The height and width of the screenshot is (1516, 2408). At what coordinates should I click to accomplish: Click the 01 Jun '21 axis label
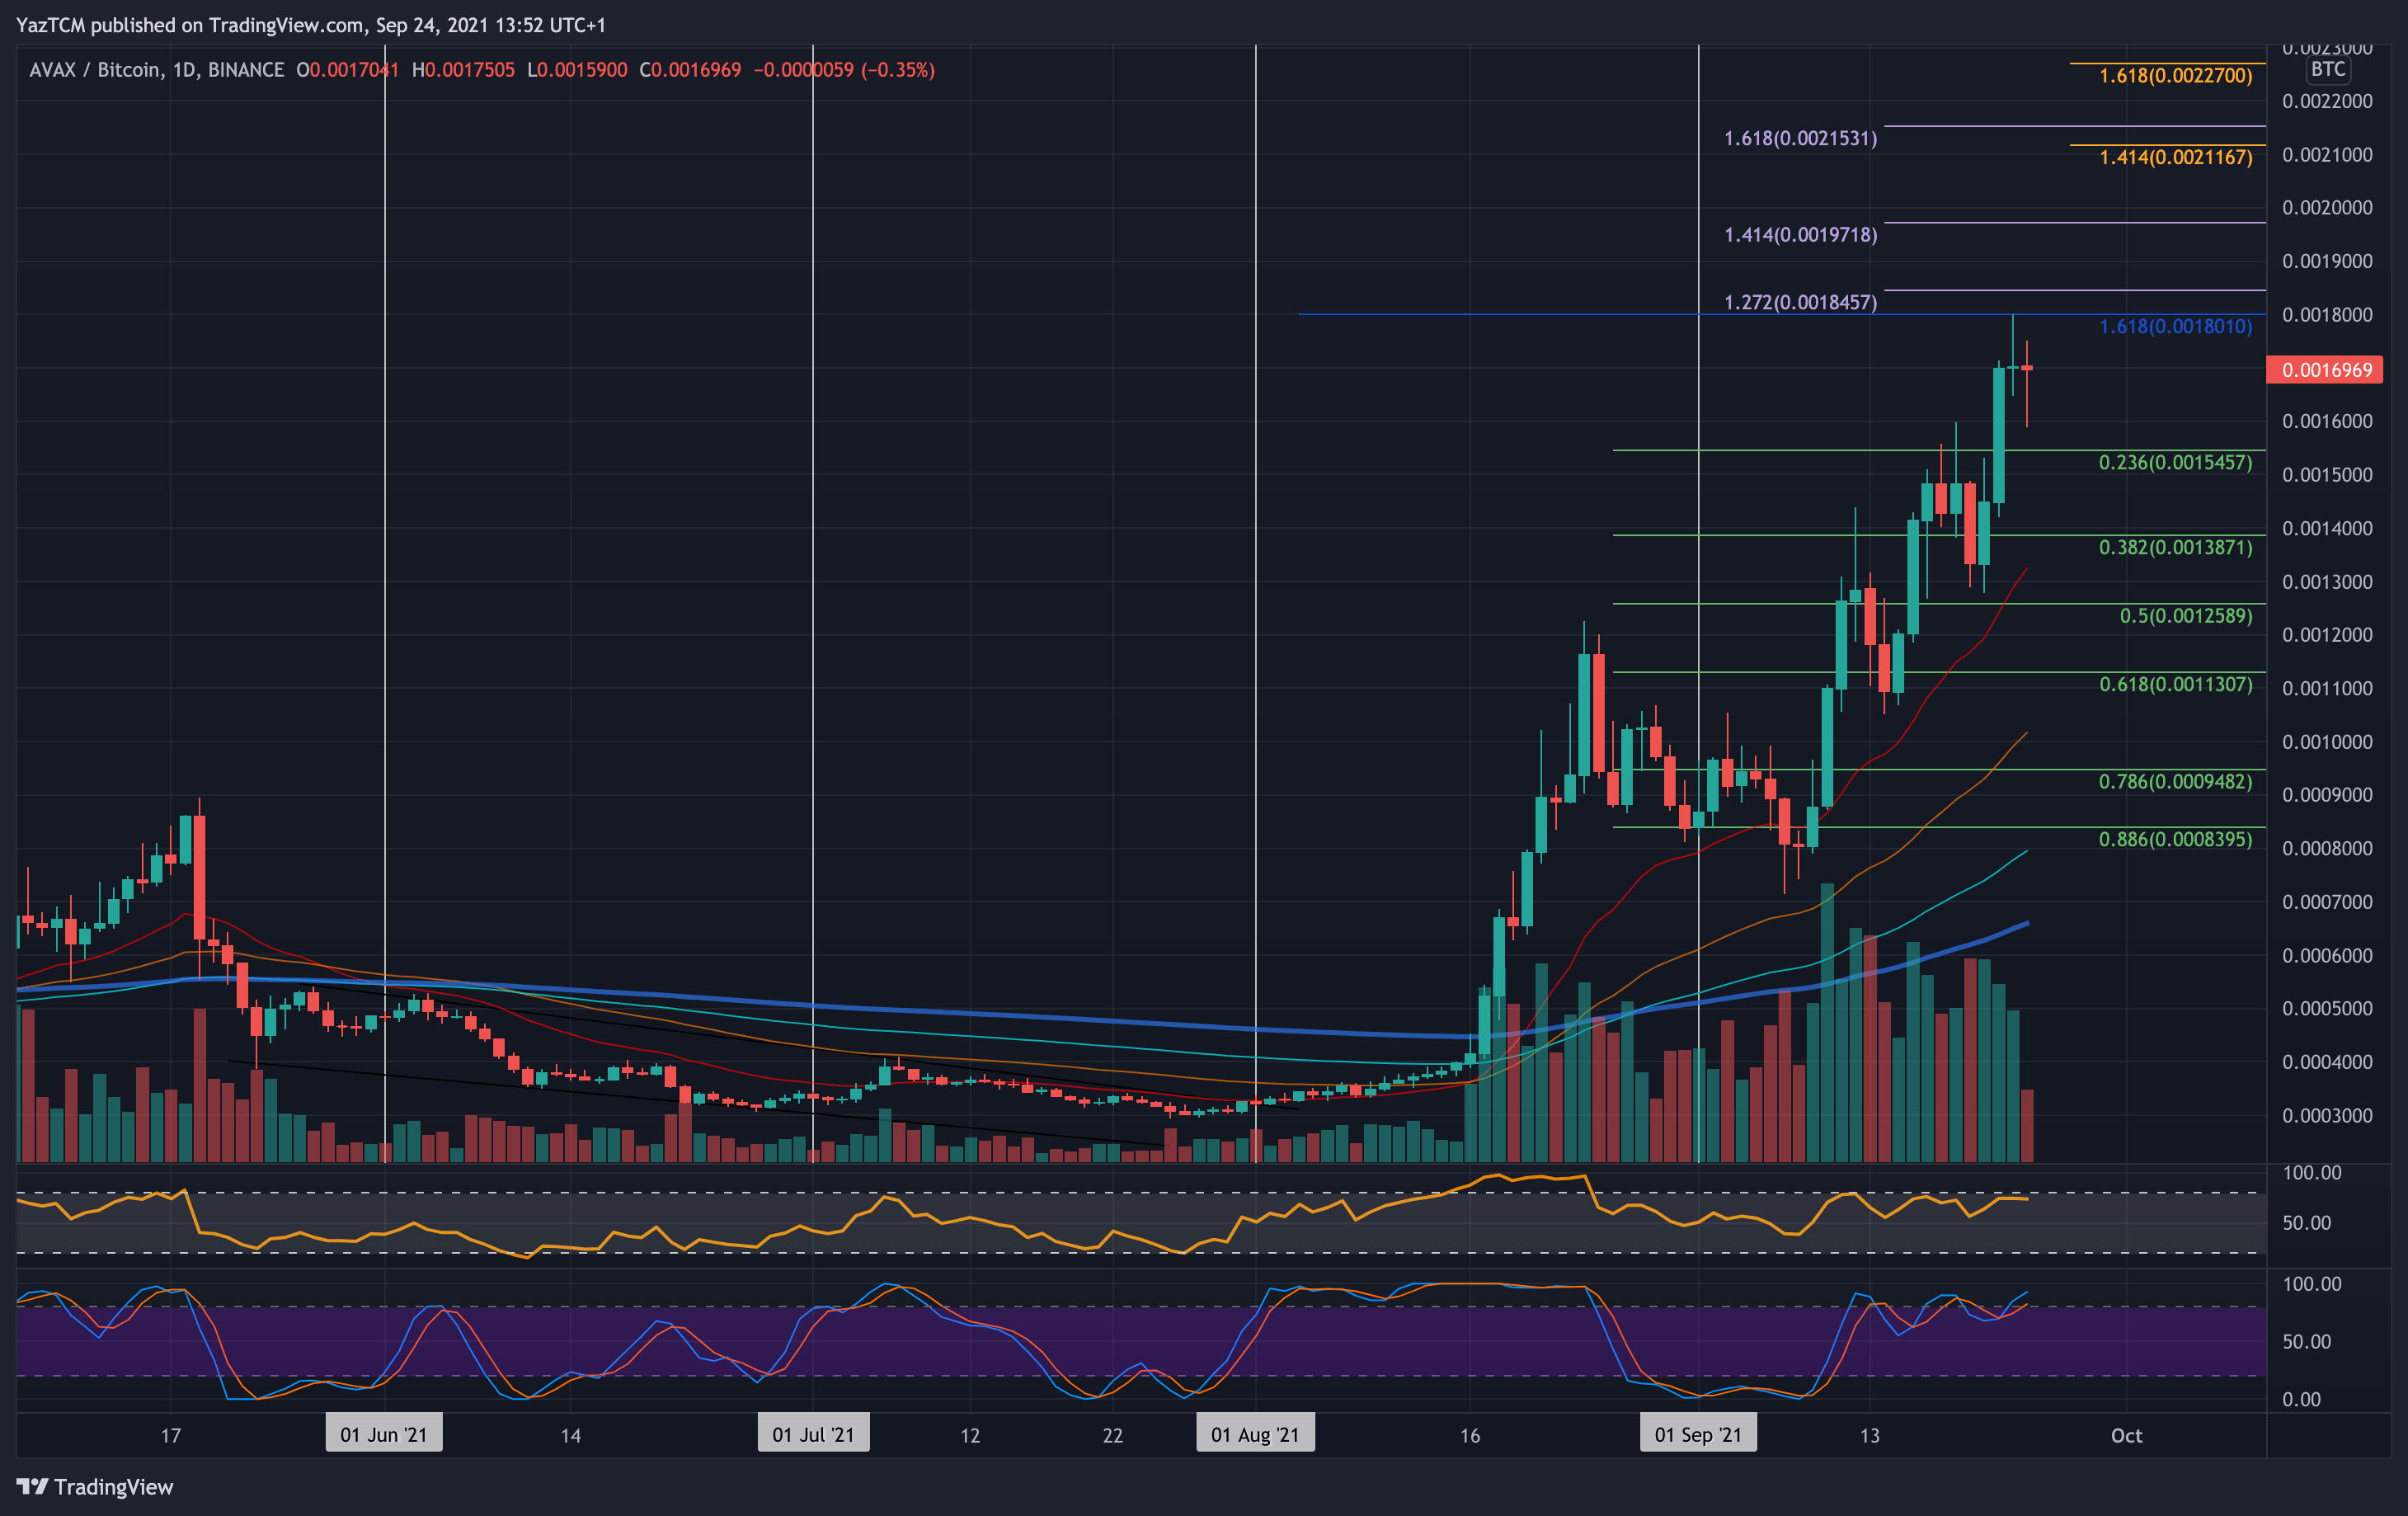click(x=384, y=1433)
